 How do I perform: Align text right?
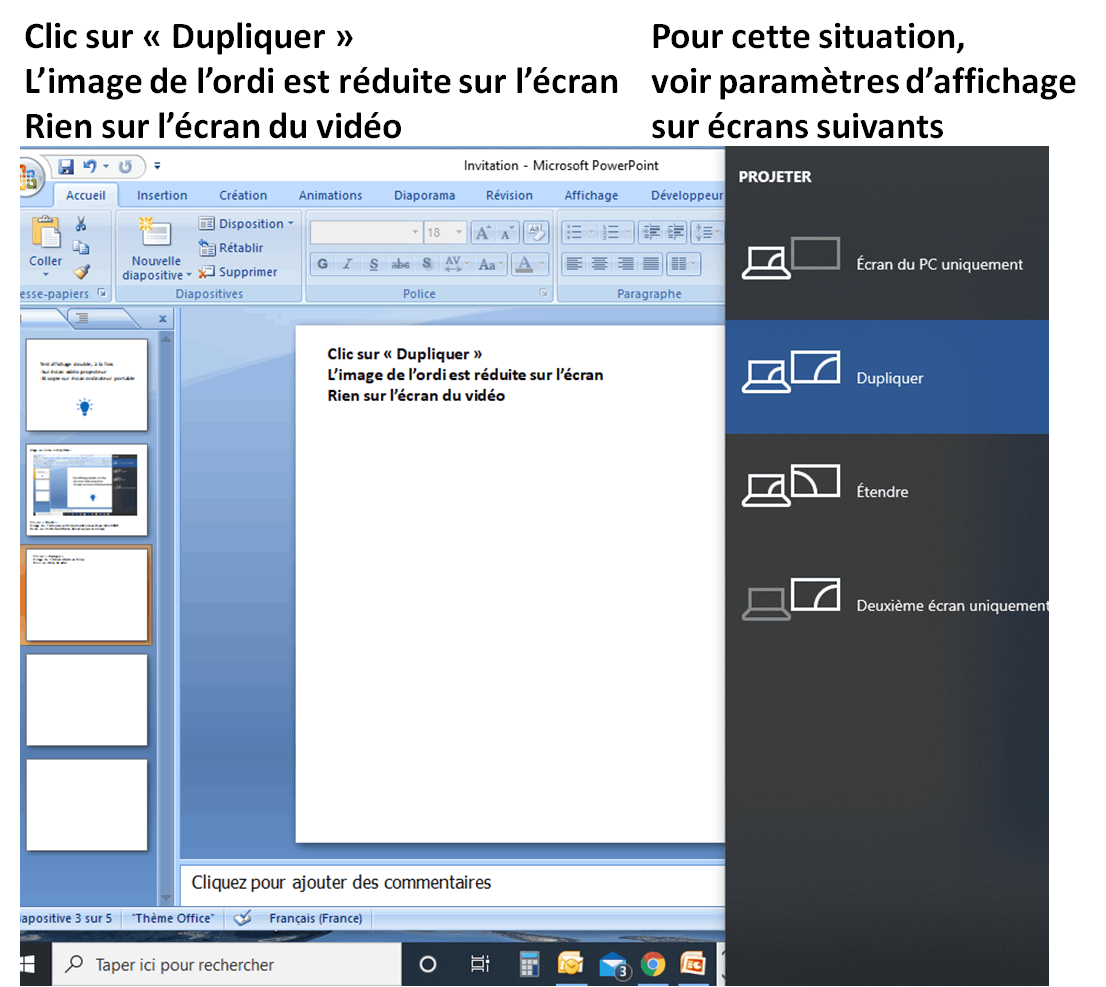pyautogui.click(x=626, y=264)
